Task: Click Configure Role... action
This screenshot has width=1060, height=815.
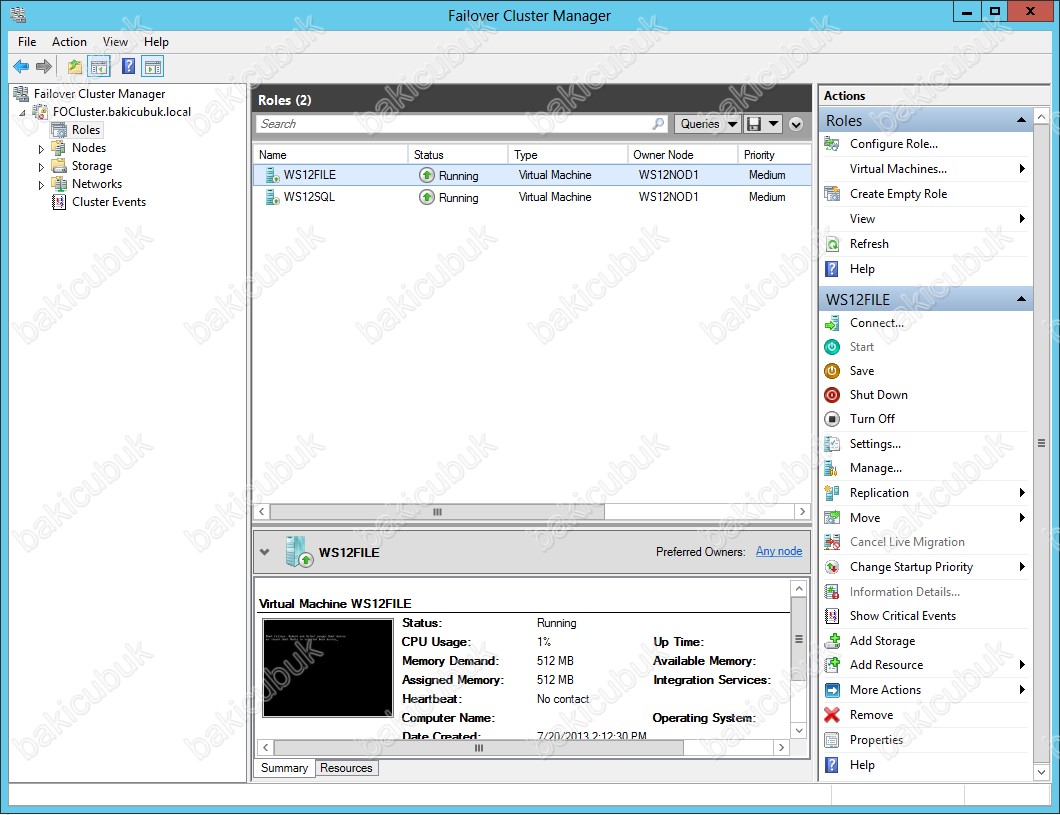Action: (894, 144)
